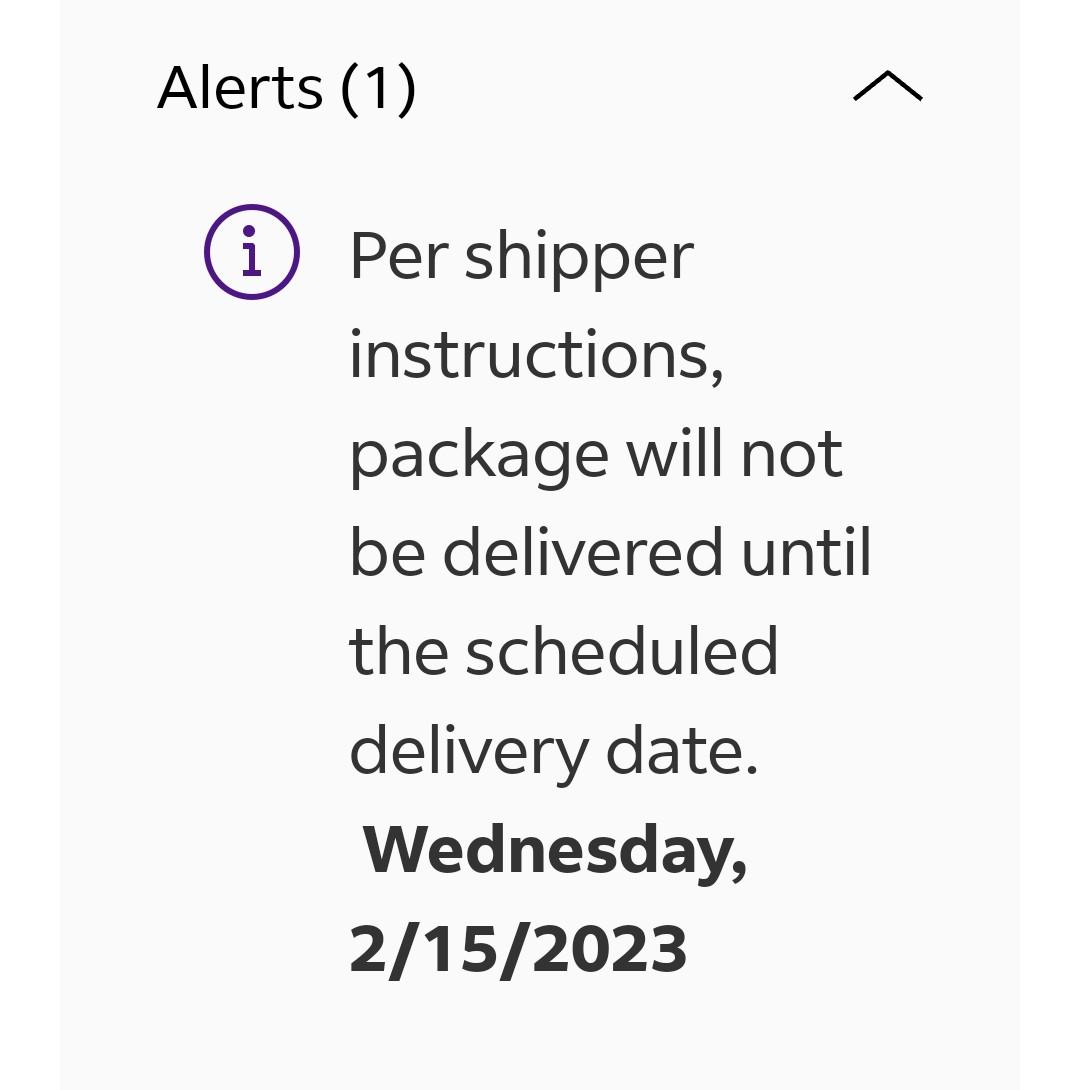Click the white margin outside the panel's left edge
Screen dimensions: 1080x1090
click(29, 545)
